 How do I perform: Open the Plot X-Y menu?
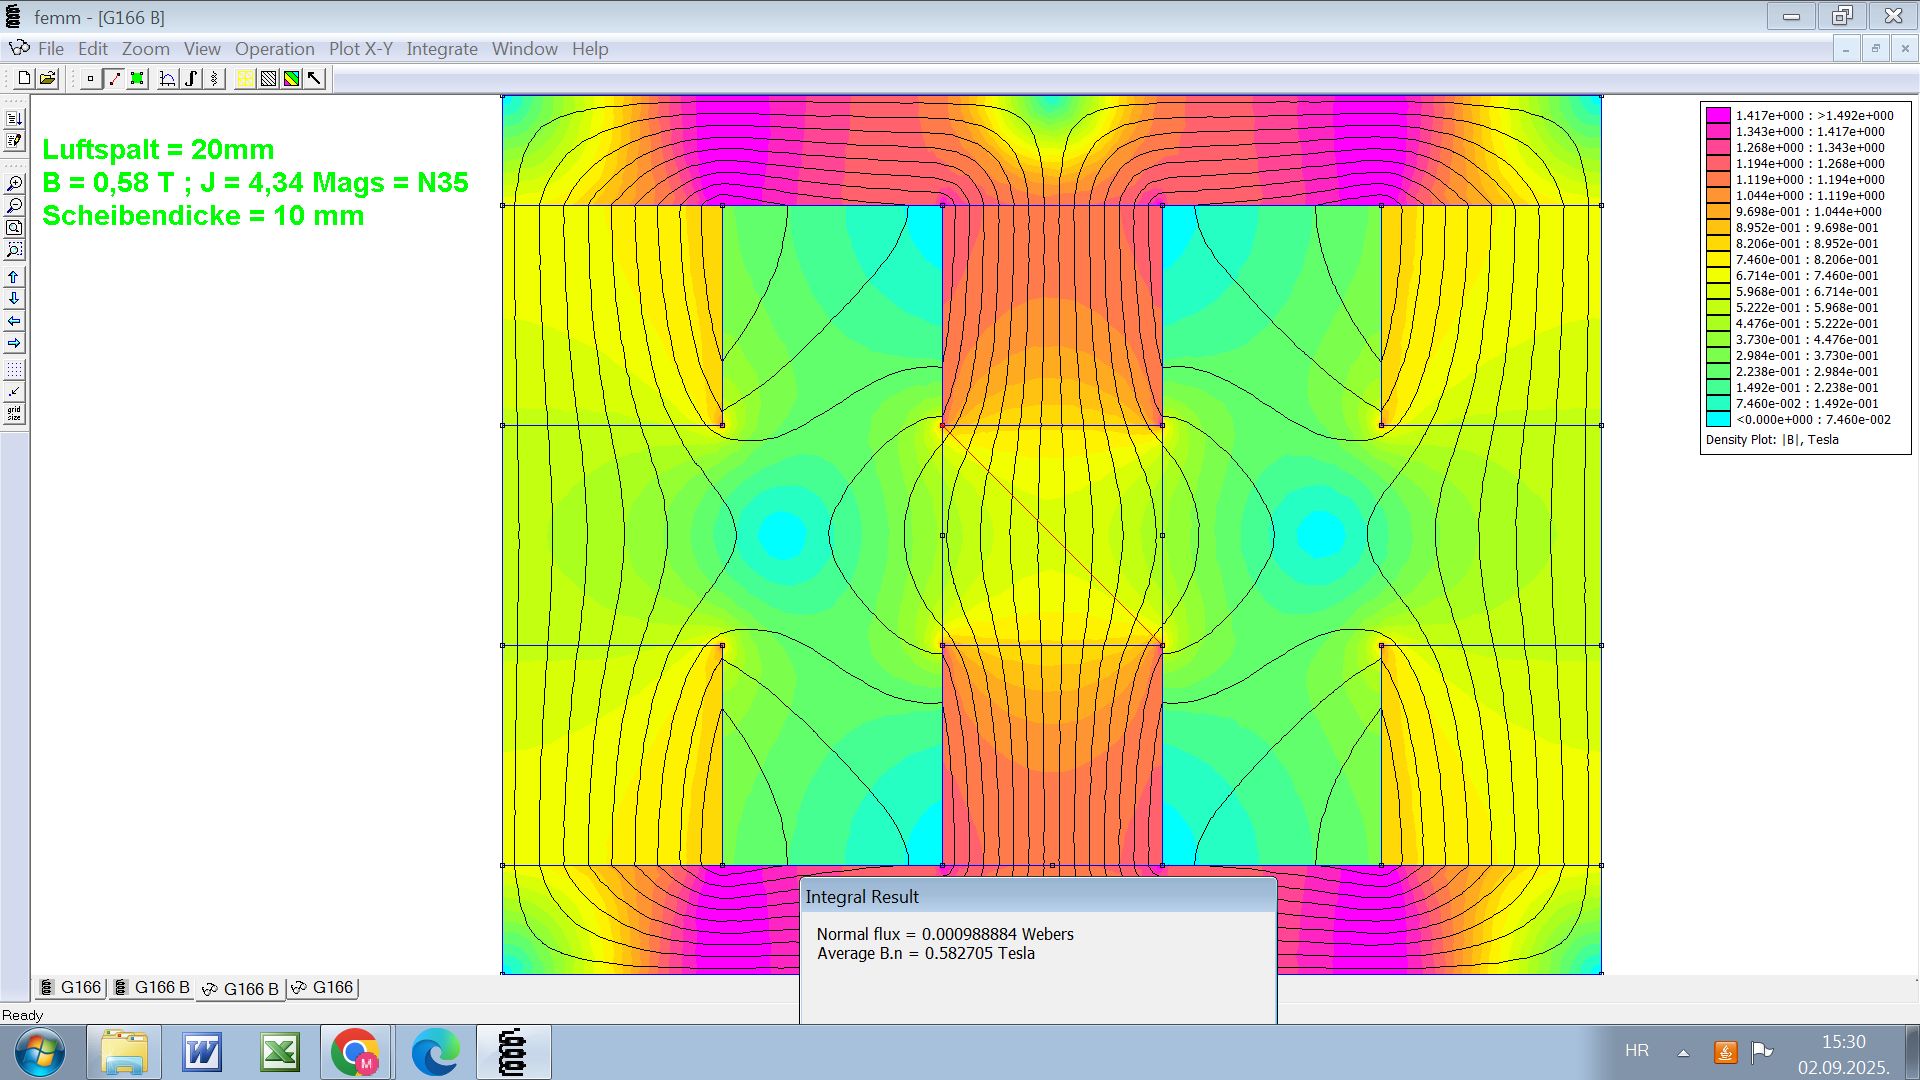360,49
